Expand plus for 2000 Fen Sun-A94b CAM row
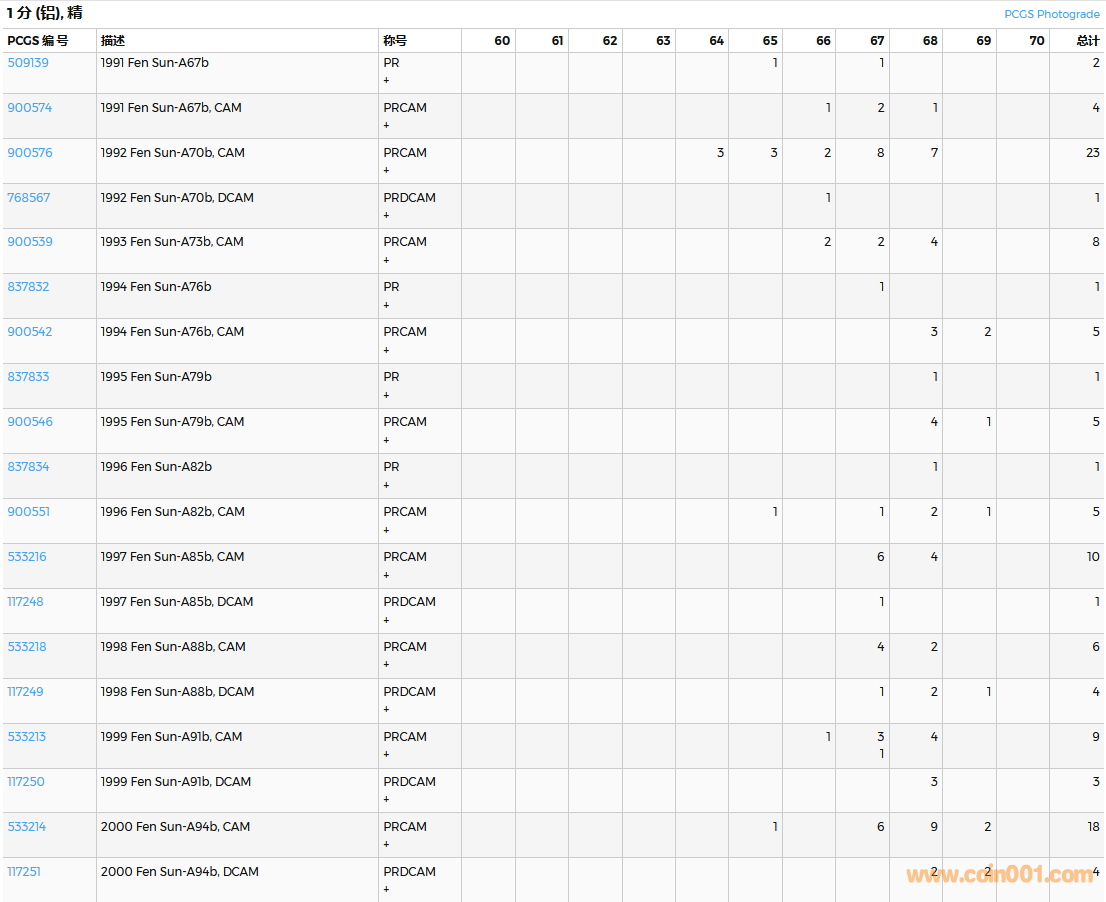Image resolution: width=1106 pixels, height=902 pixels. tap(386, 845)
